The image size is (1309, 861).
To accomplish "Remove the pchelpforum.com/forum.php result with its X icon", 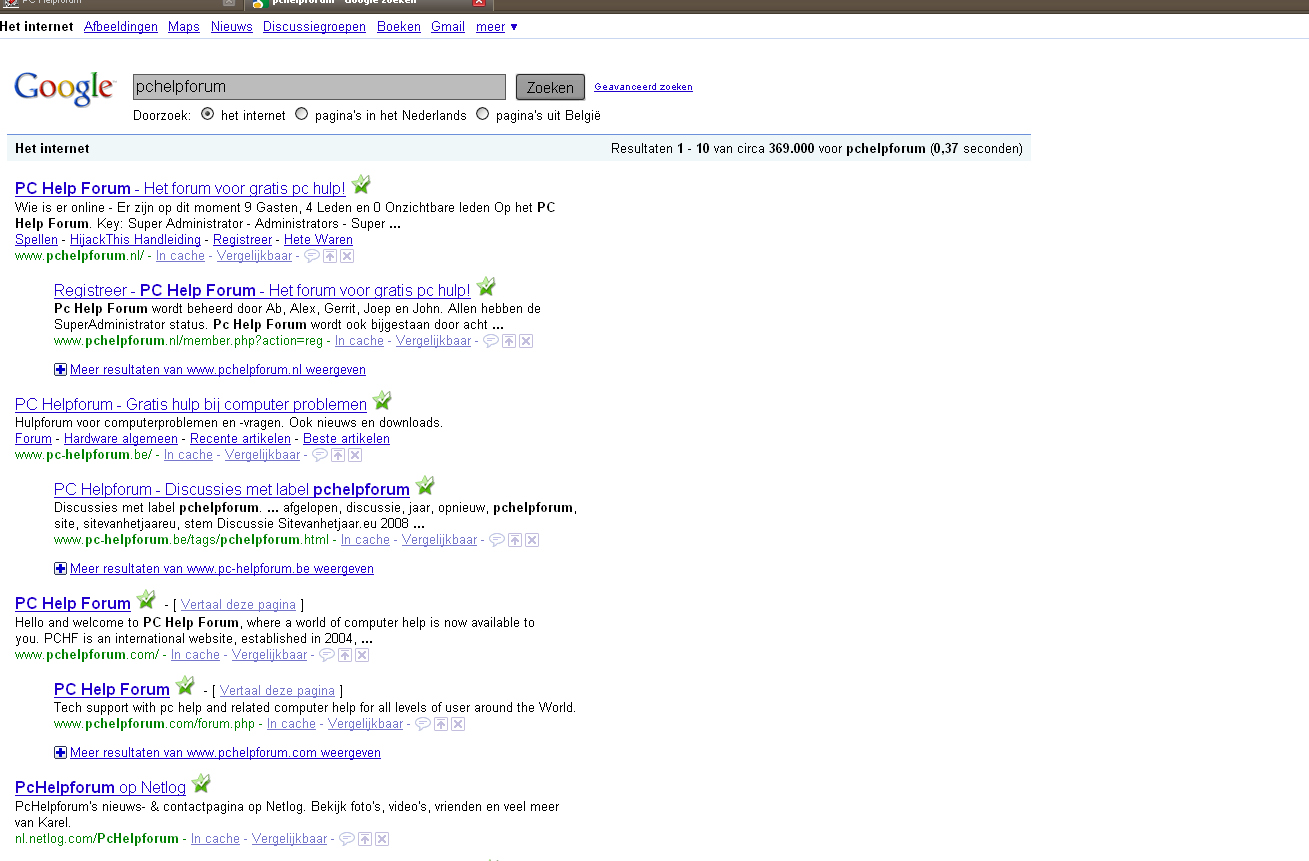I will tap(458, 724).
